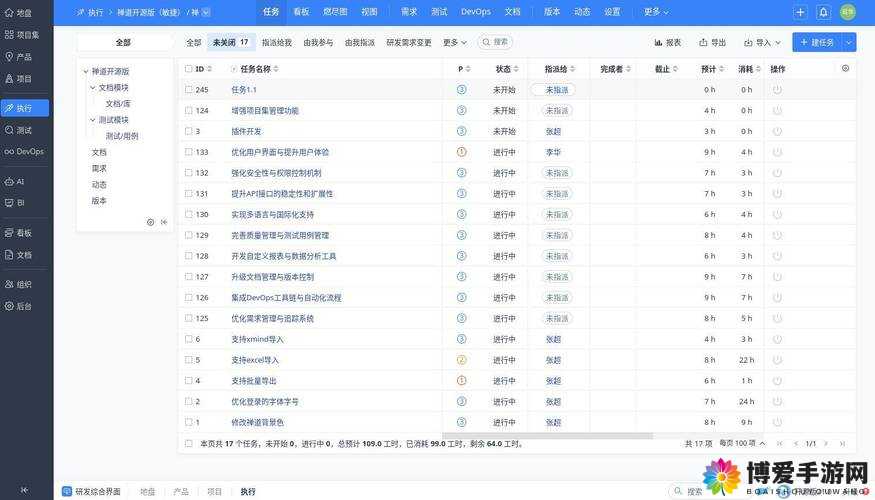The image size is (875, 500).
Task: Check the box for task ID 6
Action: tap(189, 339)
